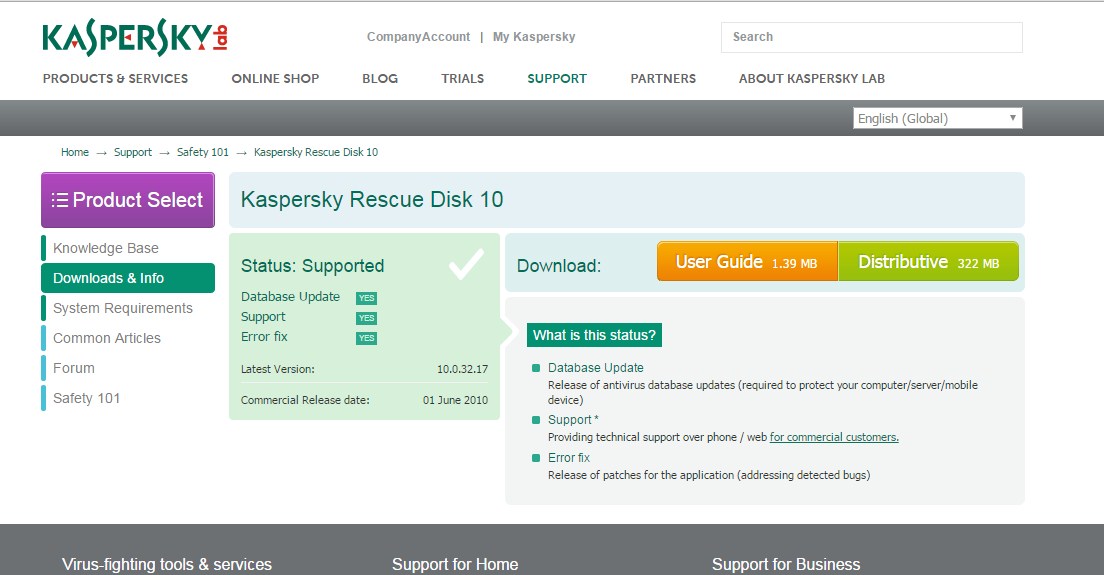Click the CompanyAccount link
The image size is (1104, 575).
[418, 37]
